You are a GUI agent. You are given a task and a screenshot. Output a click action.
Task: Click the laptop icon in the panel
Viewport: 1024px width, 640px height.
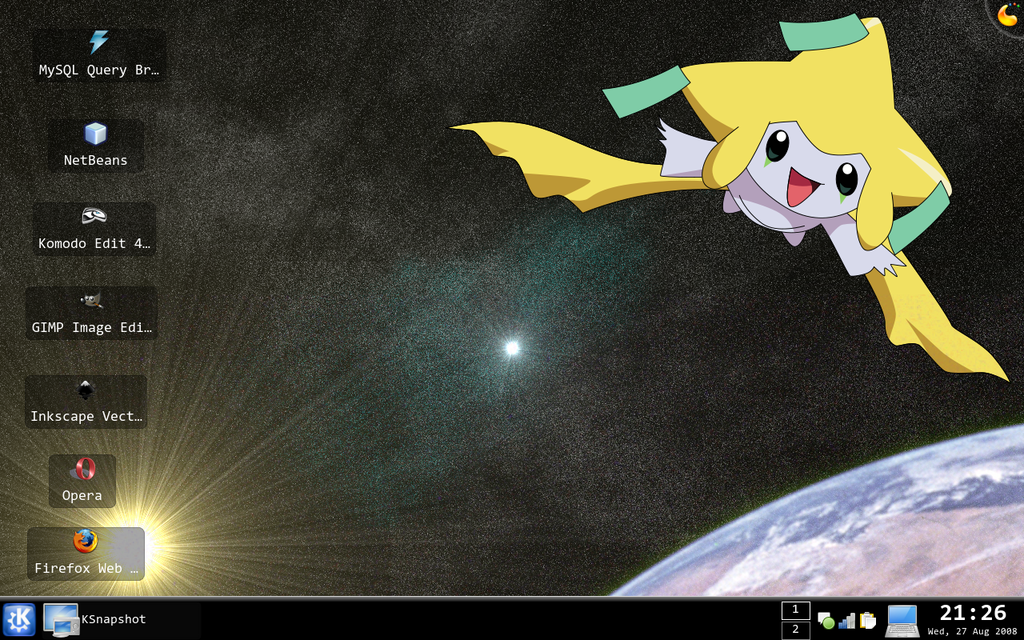click(x=903, y=620)
